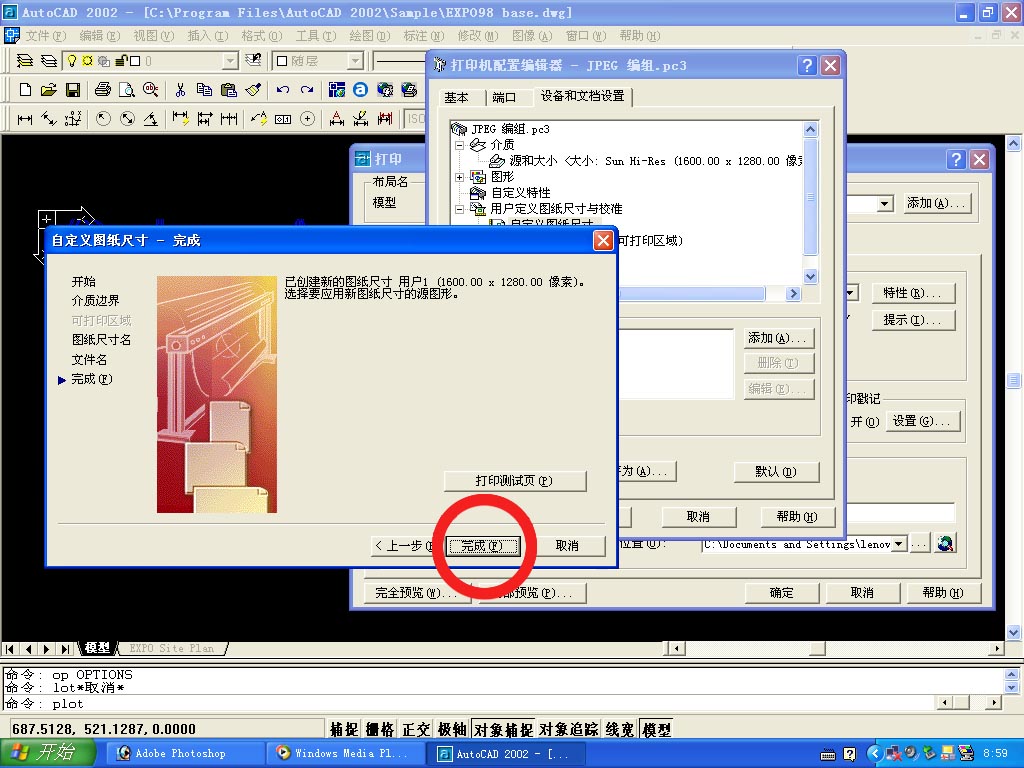
Task: Toggle 极轴 polar tracking in status bar
Action: point(452,729)
